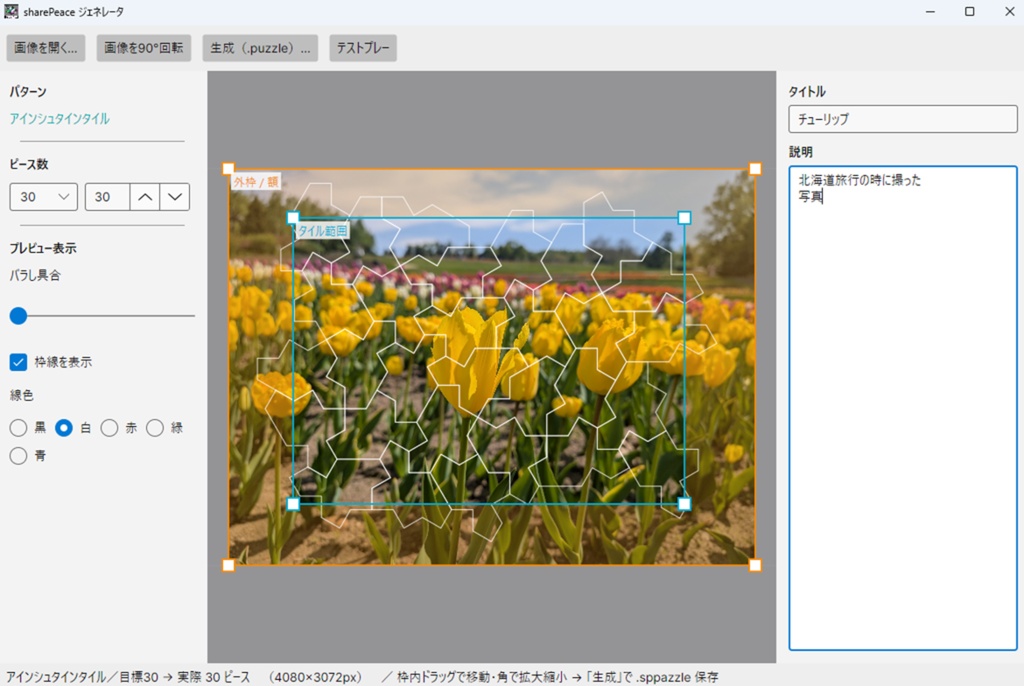Image resolution: width=1024 pixels, height=686 pixels.
Task: Open the アインシュタインタイル pattern selector
Action: pyautogui.click(x=59, y=119)
